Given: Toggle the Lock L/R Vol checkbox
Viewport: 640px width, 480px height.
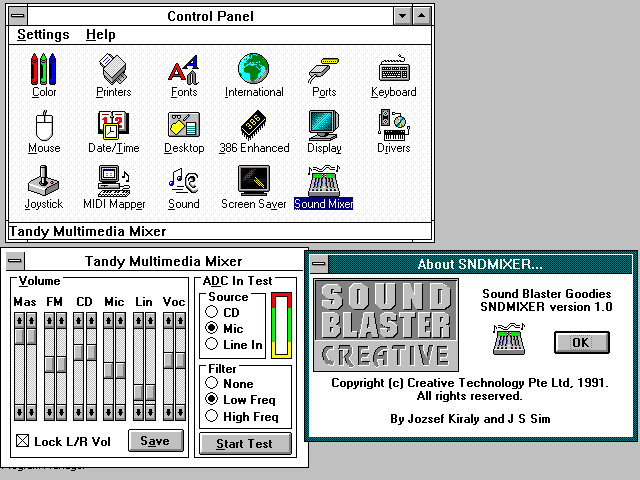Looking at the screenshot, I should click(x=24, y=441).
